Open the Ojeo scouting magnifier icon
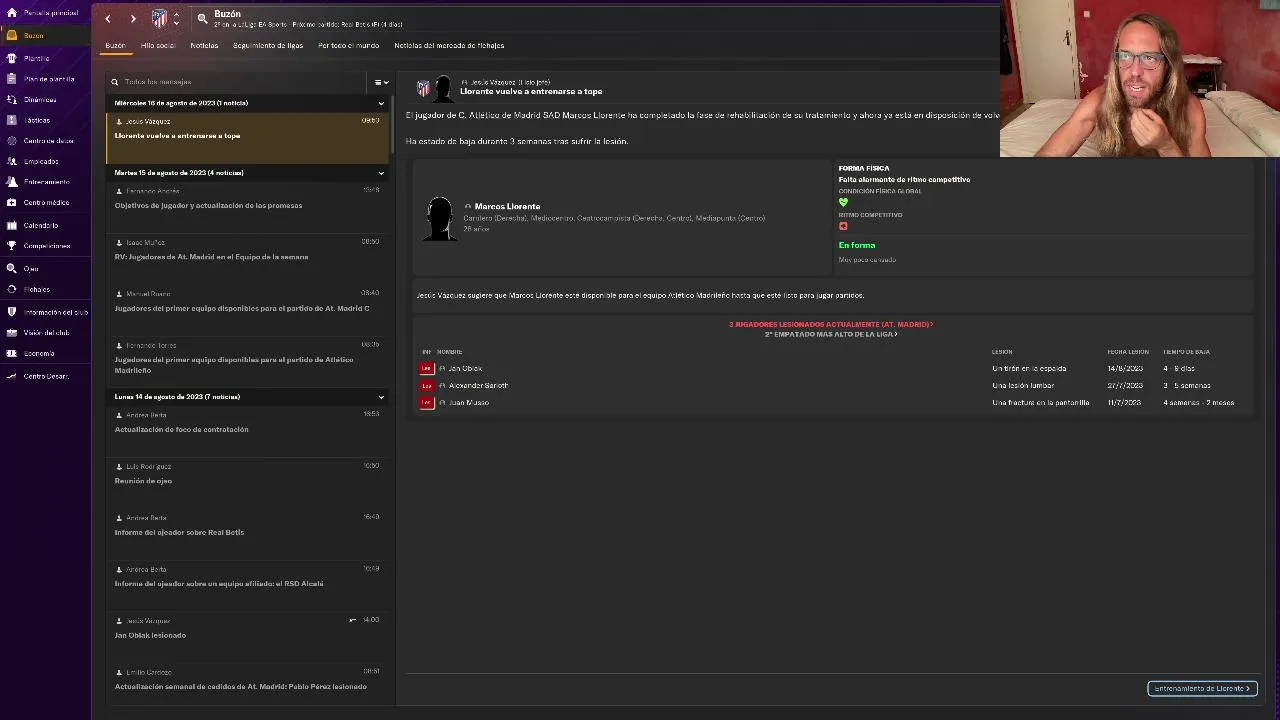The height and width of the screenshot is (720, 1280). (11, 268)
